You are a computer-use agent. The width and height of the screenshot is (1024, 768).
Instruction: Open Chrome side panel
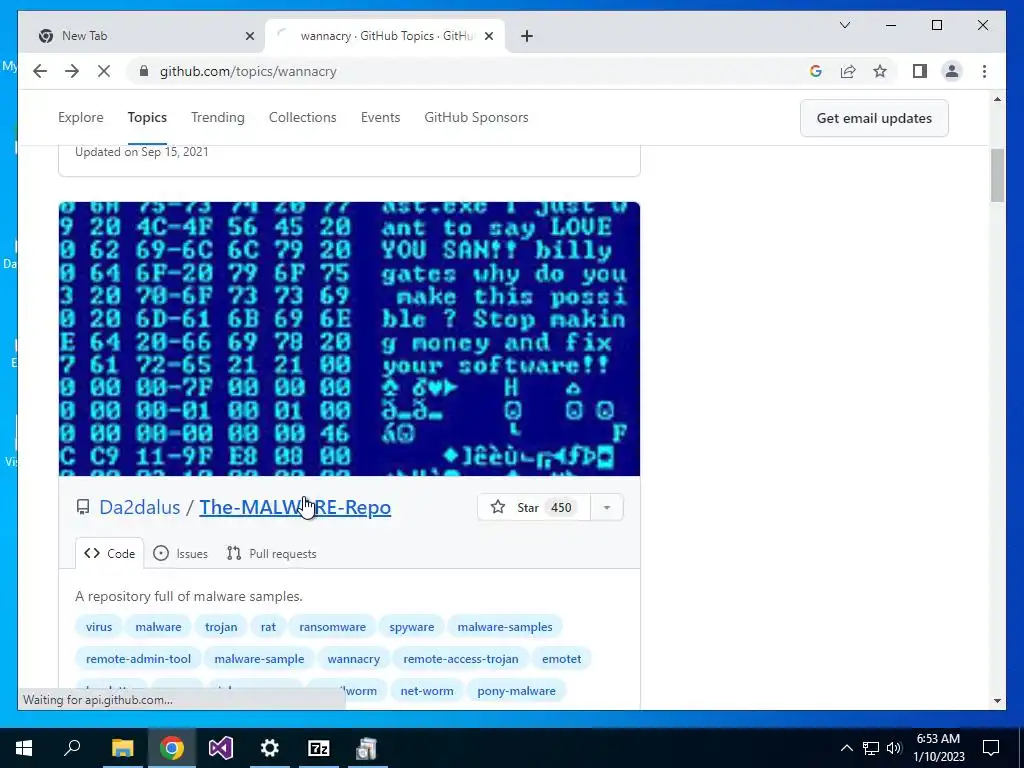[x=920, y=71]
